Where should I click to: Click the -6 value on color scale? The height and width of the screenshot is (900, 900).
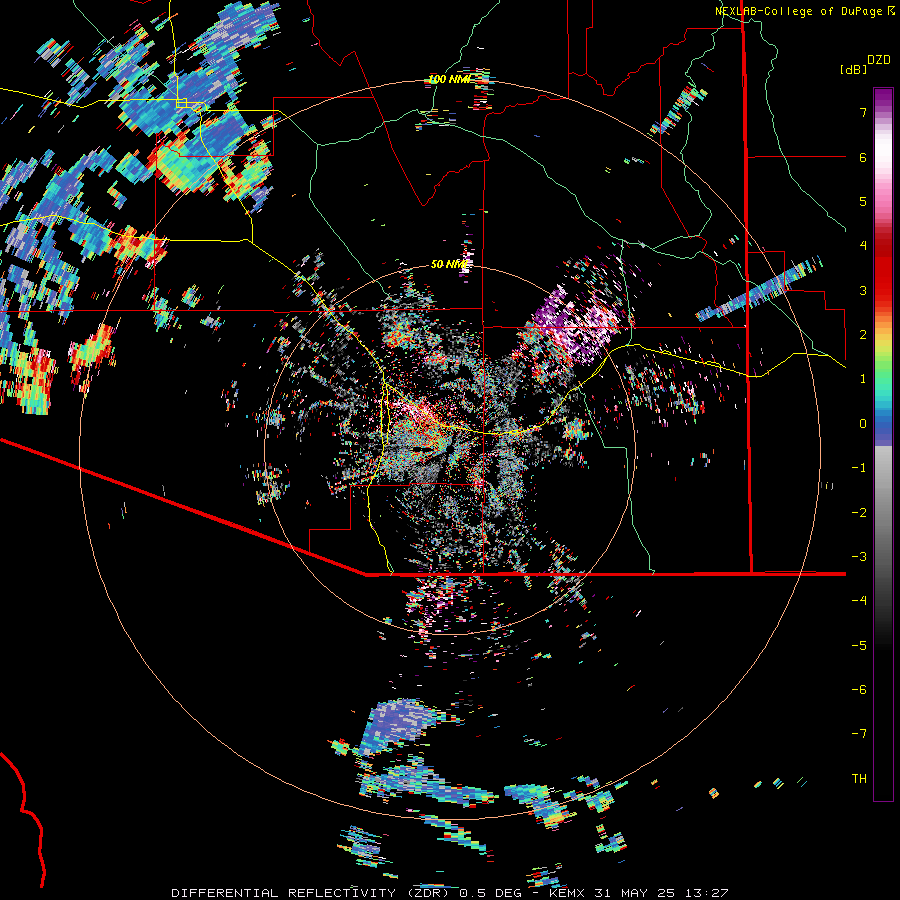point(859,690)
